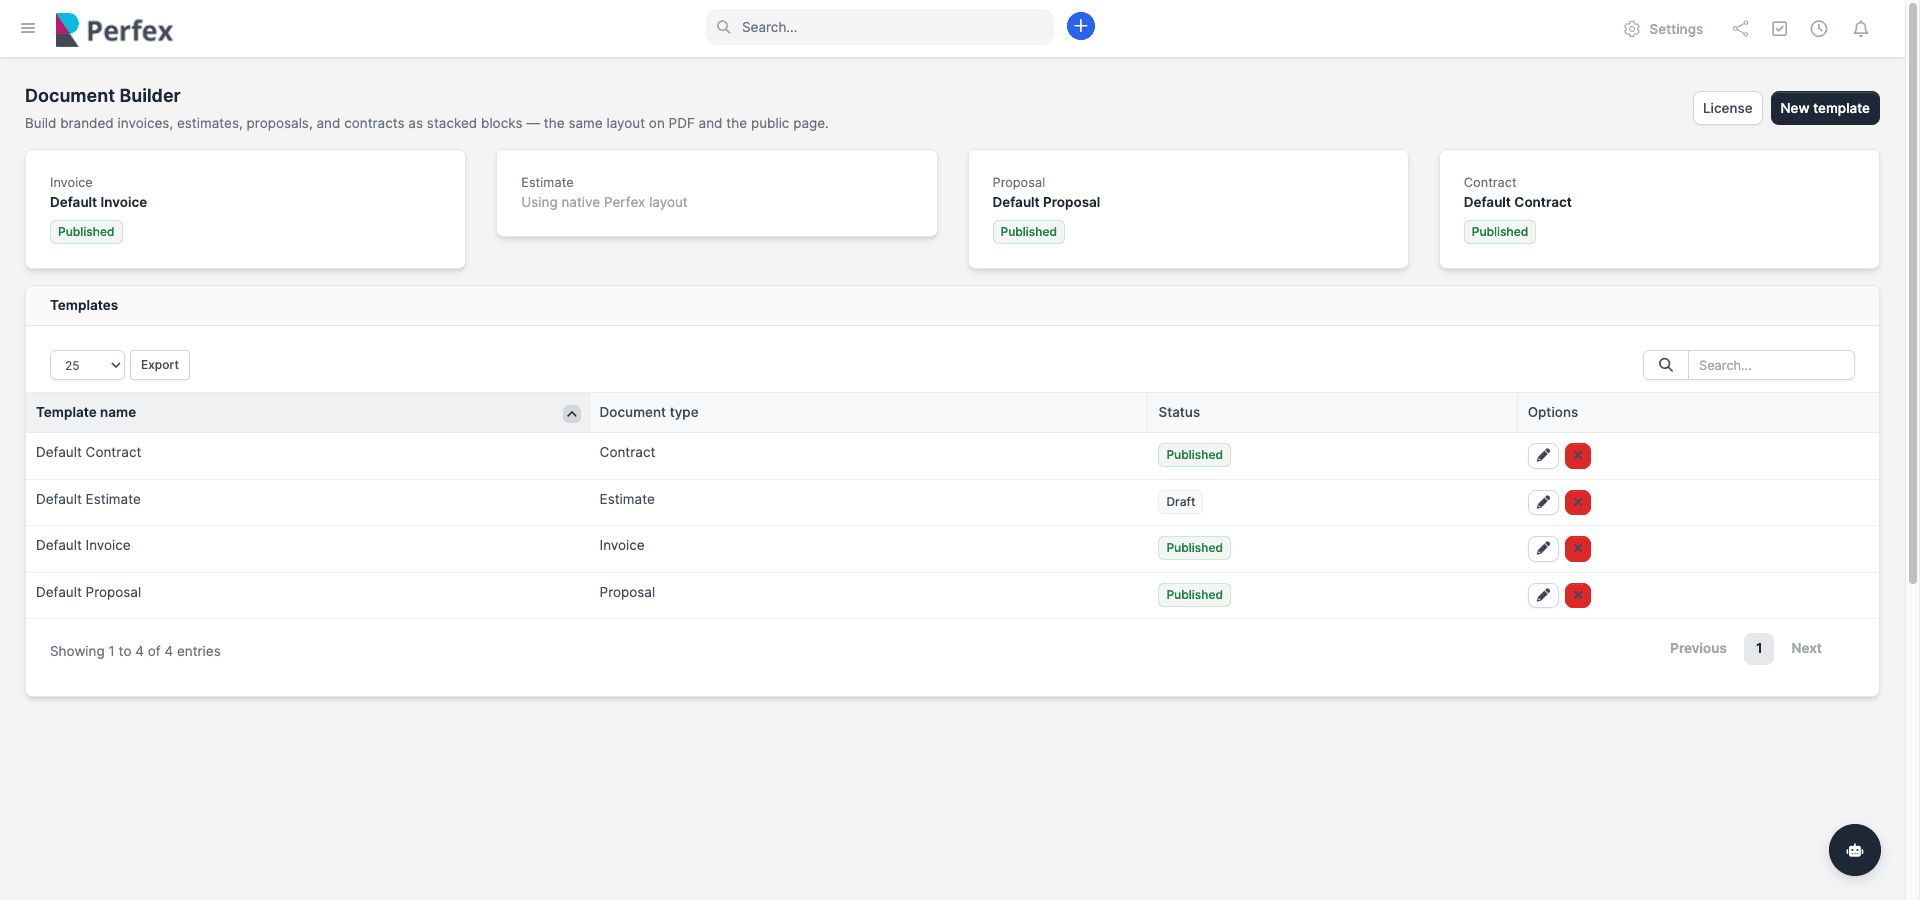Toggle Template name sort arrow
Image resolution: width=1920 pixels, height=900 pixels.
[x=572, y=413]
